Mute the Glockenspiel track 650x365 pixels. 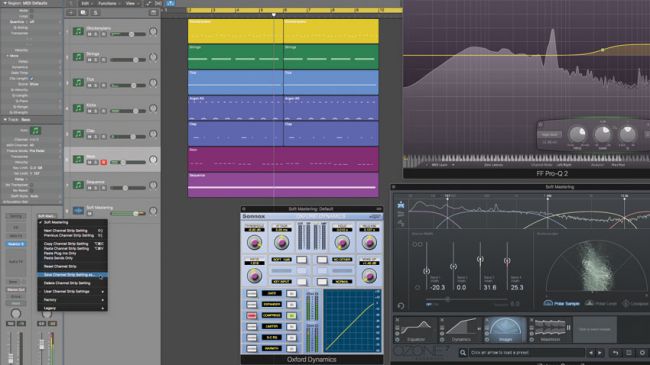(x=90, y=34)
